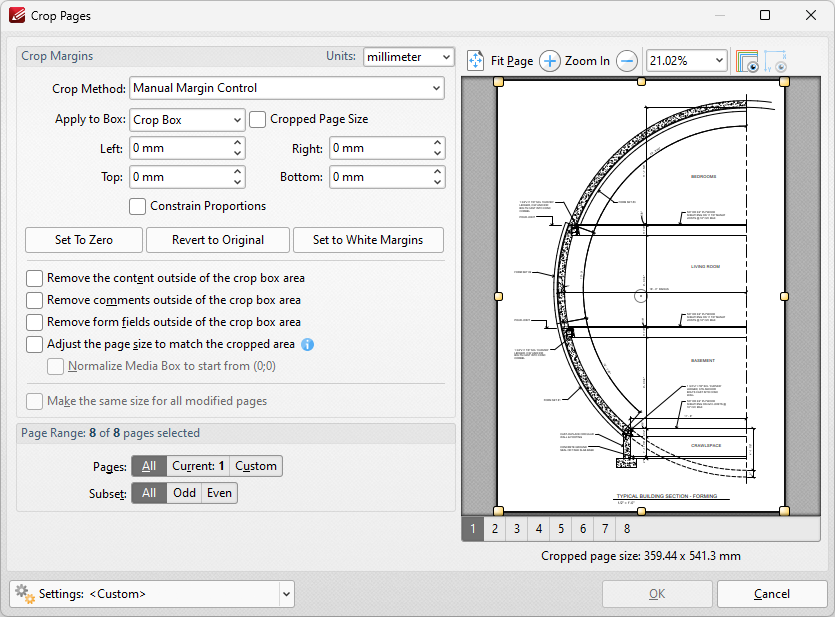
Task: Click the Zoom In plus icon
Action: [x=550, y=61]
